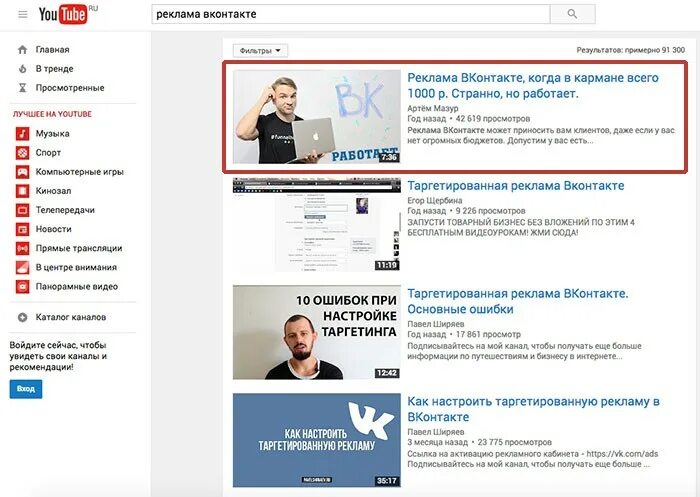Click the magnifying glass search button
This screenshot has height=497, width=700.
(x=572, y=14)
